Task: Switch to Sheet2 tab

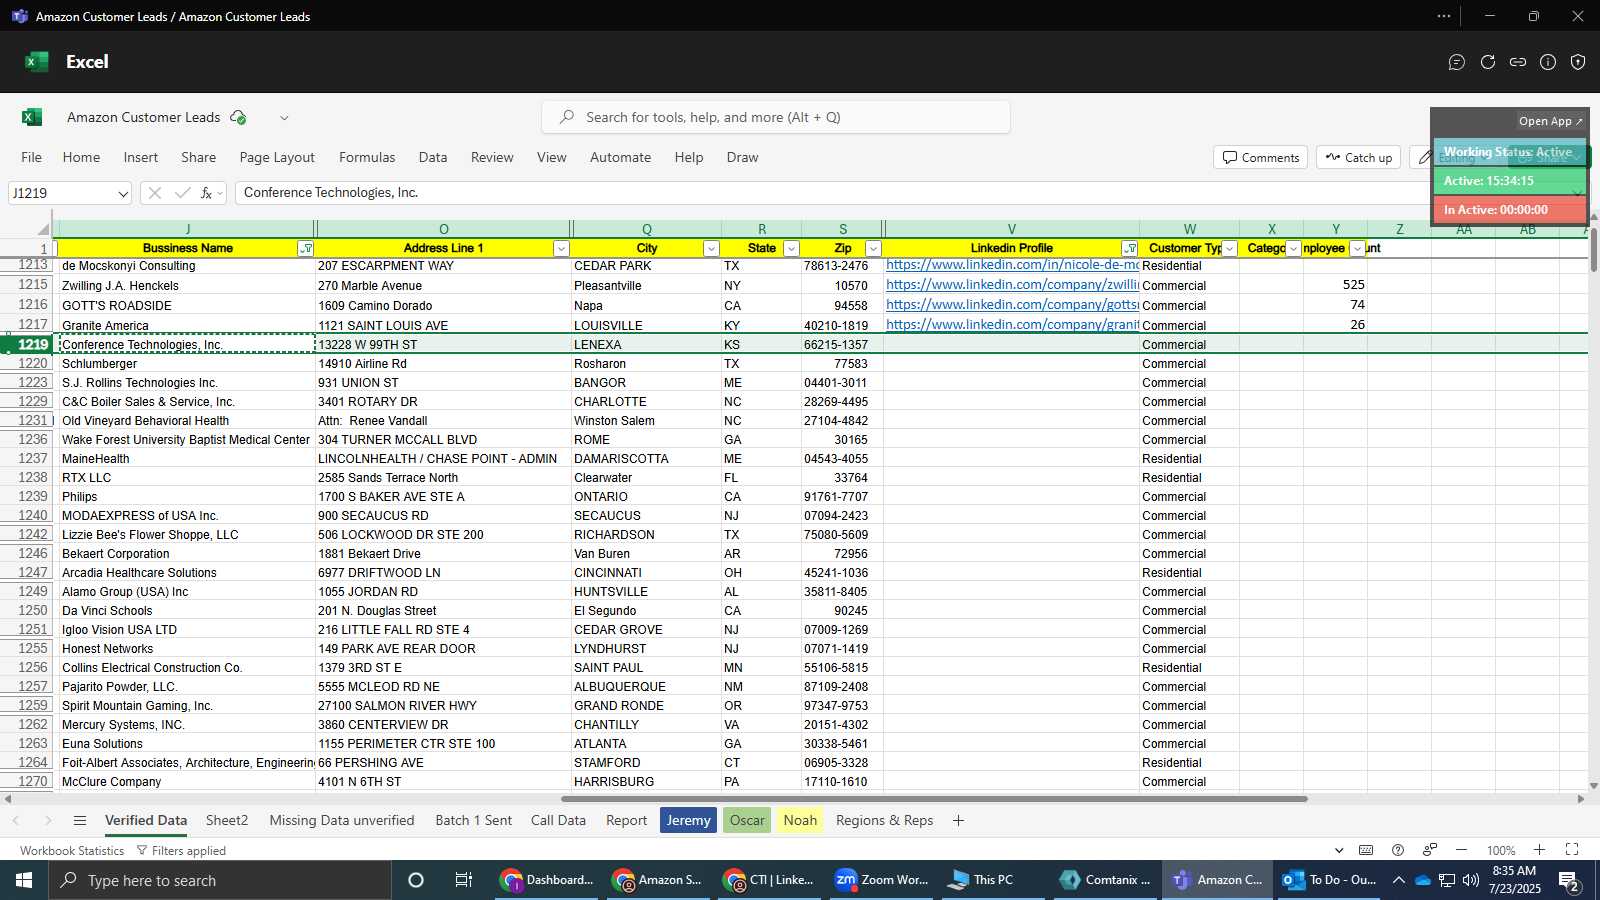Action: (227, 820)
